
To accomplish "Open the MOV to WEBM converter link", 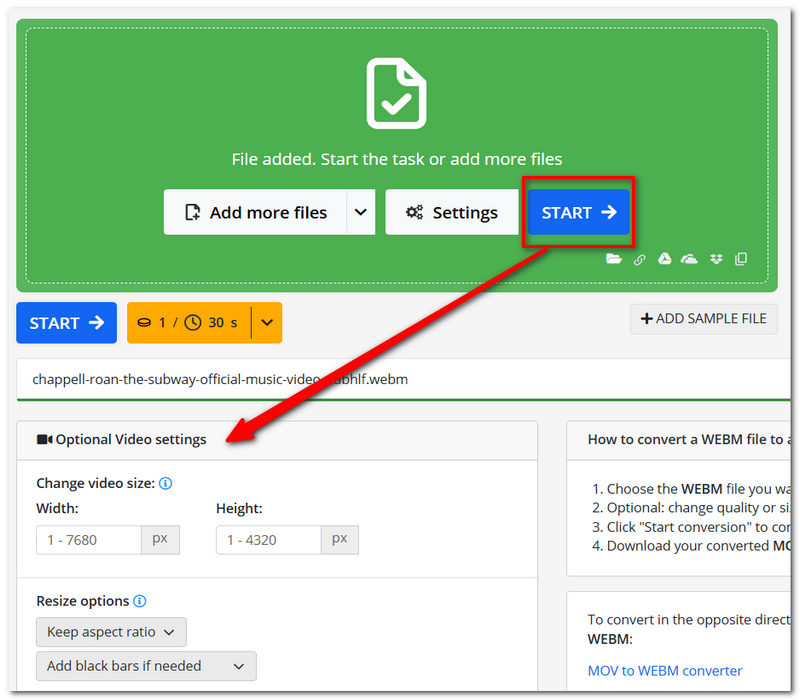I will [665, 670].
